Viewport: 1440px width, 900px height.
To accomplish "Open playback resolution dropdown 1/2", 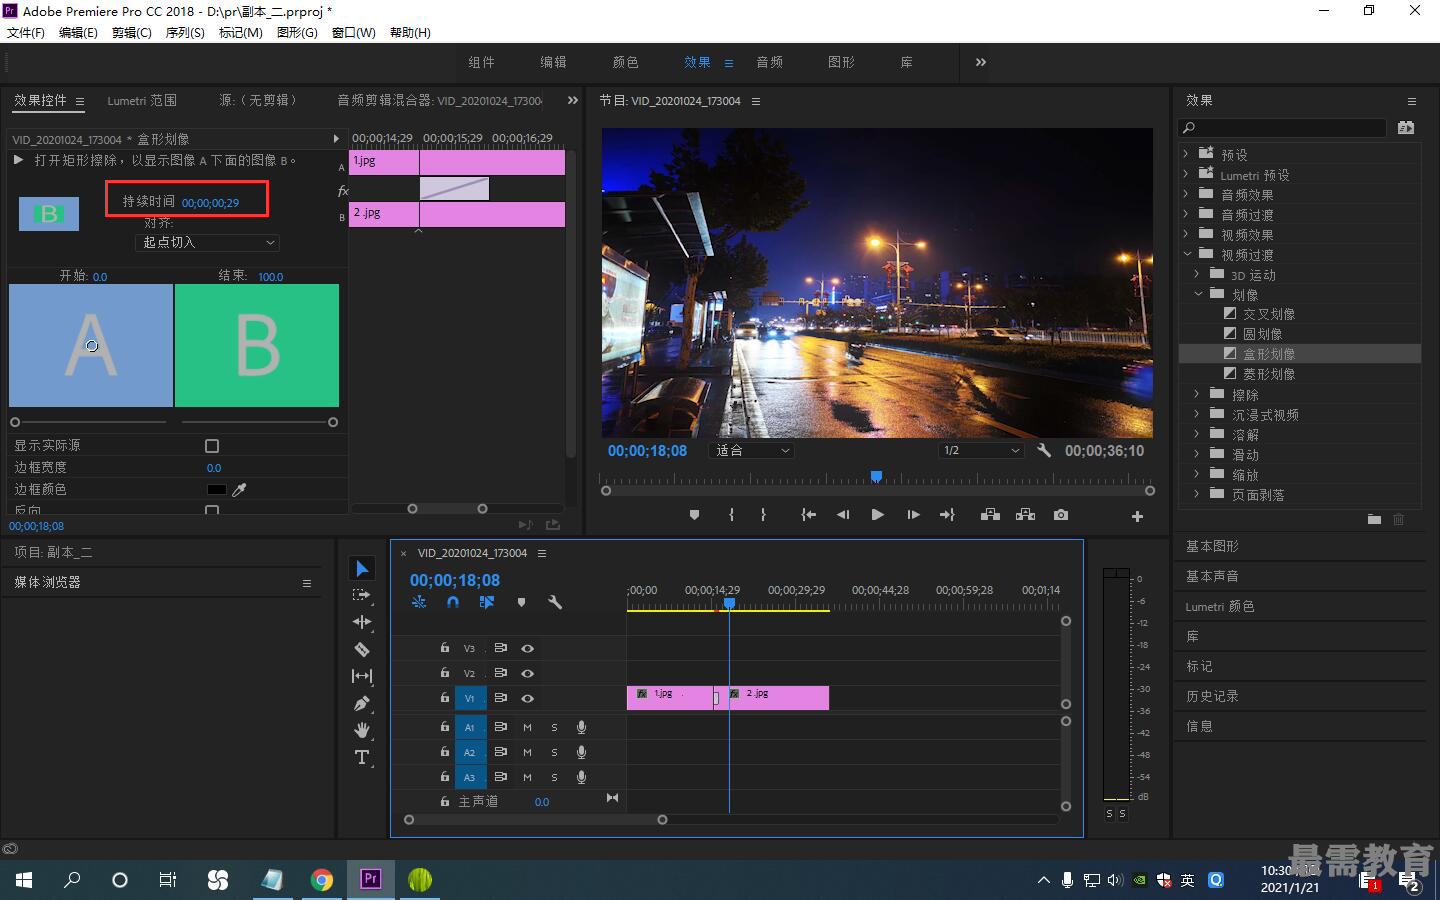I will [x=982, y=451].
